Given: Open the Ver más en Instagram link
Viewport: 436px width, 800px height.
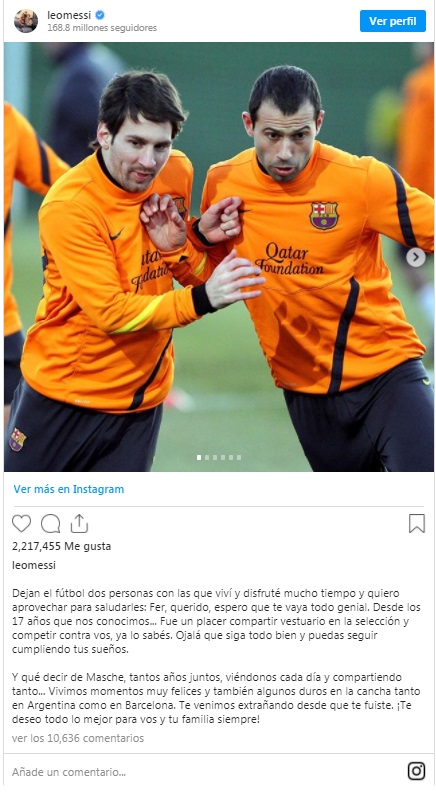Looking at the screenshot, I should point(69,489).
